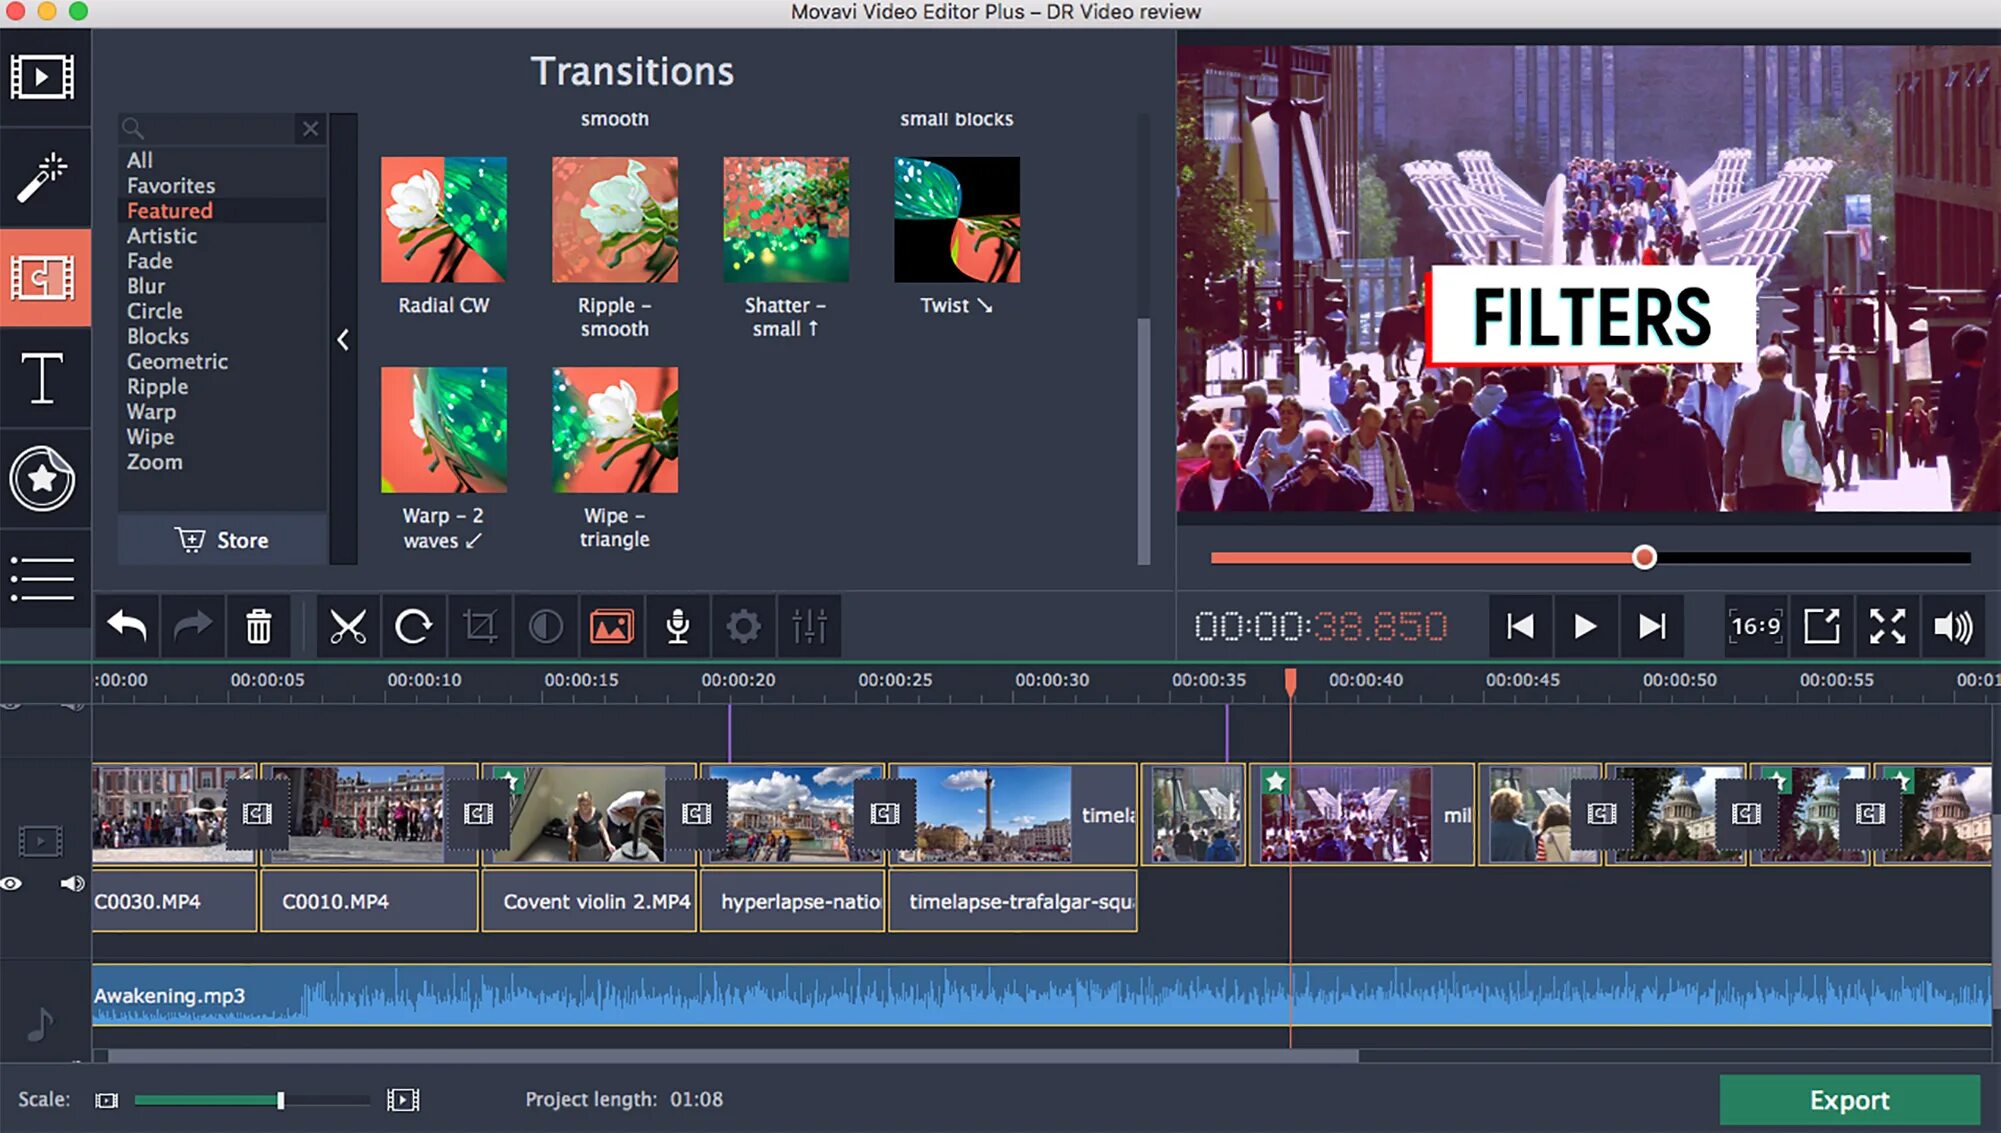
Task: Expand the Warp transitions category
Action: (150, 411)
